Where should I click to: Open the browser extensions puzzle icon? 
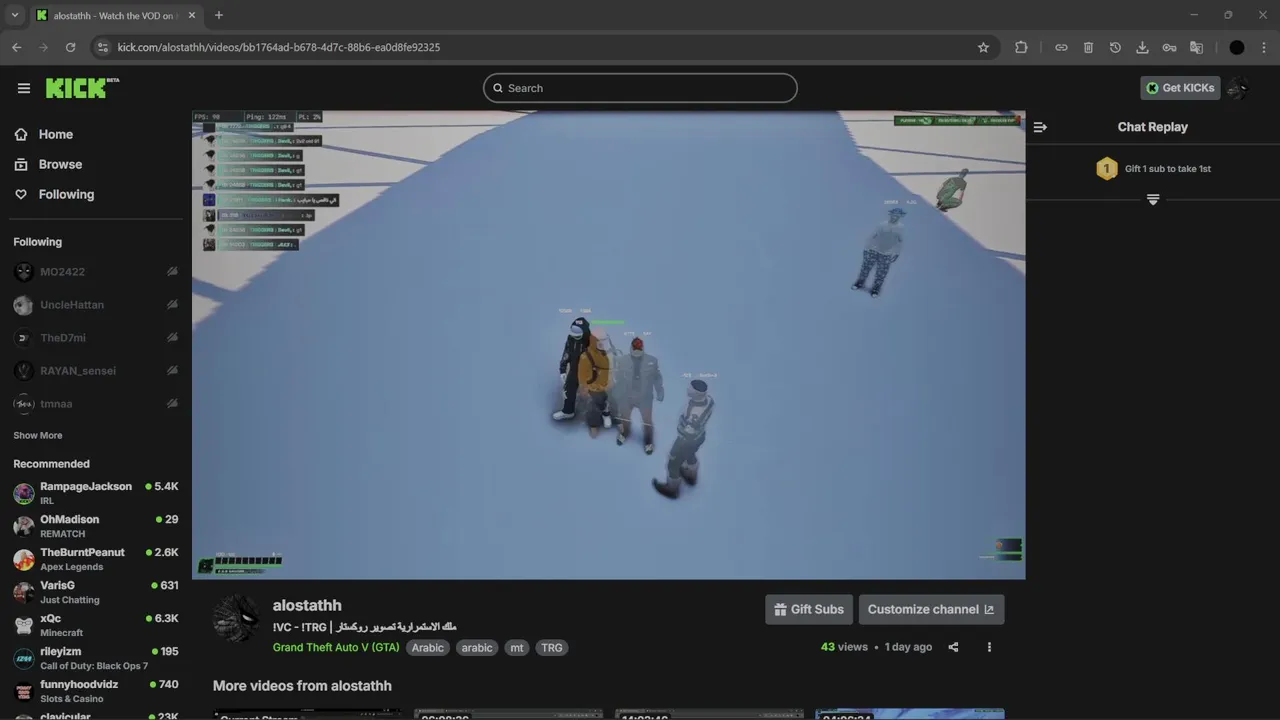tap(1021, 47)
